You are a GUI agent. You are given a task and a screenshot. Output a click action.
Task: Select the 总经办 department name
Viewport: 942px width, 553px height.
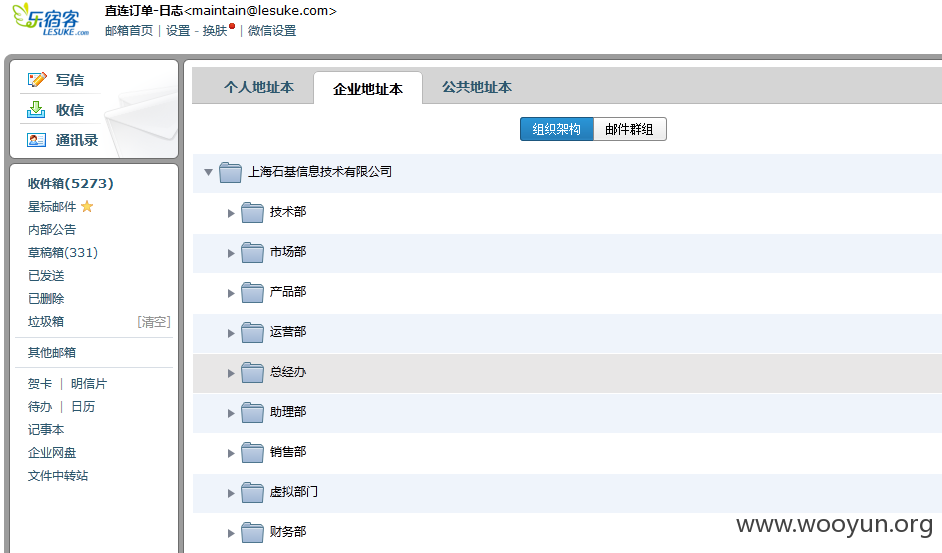pos(288,372)
